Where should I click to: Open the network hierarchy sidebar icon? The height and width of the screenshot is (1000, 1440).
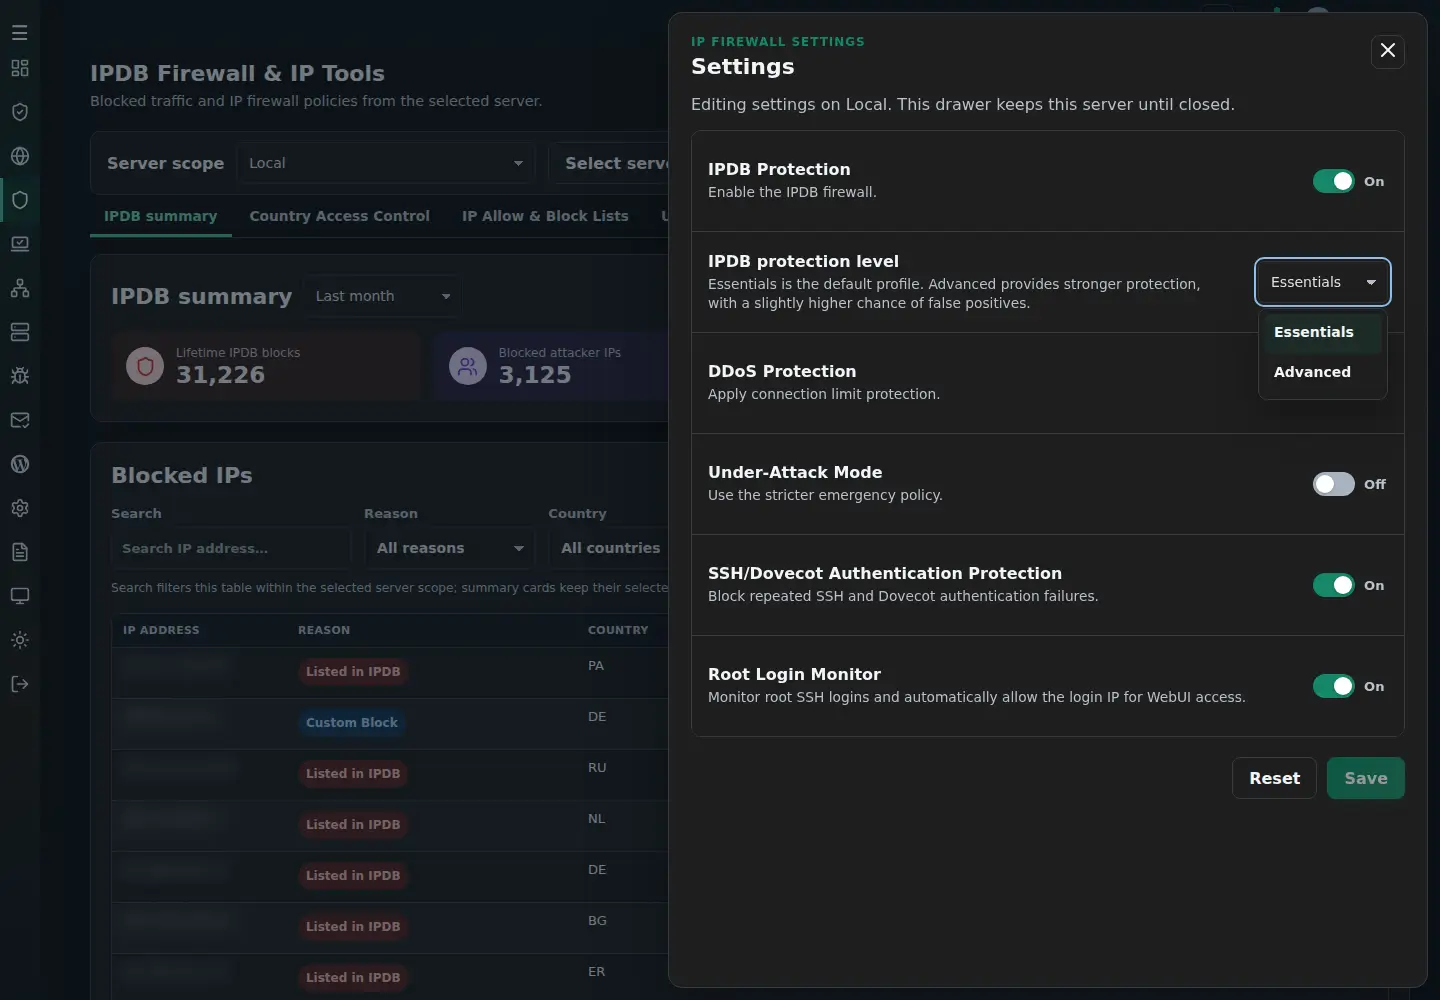20,288
